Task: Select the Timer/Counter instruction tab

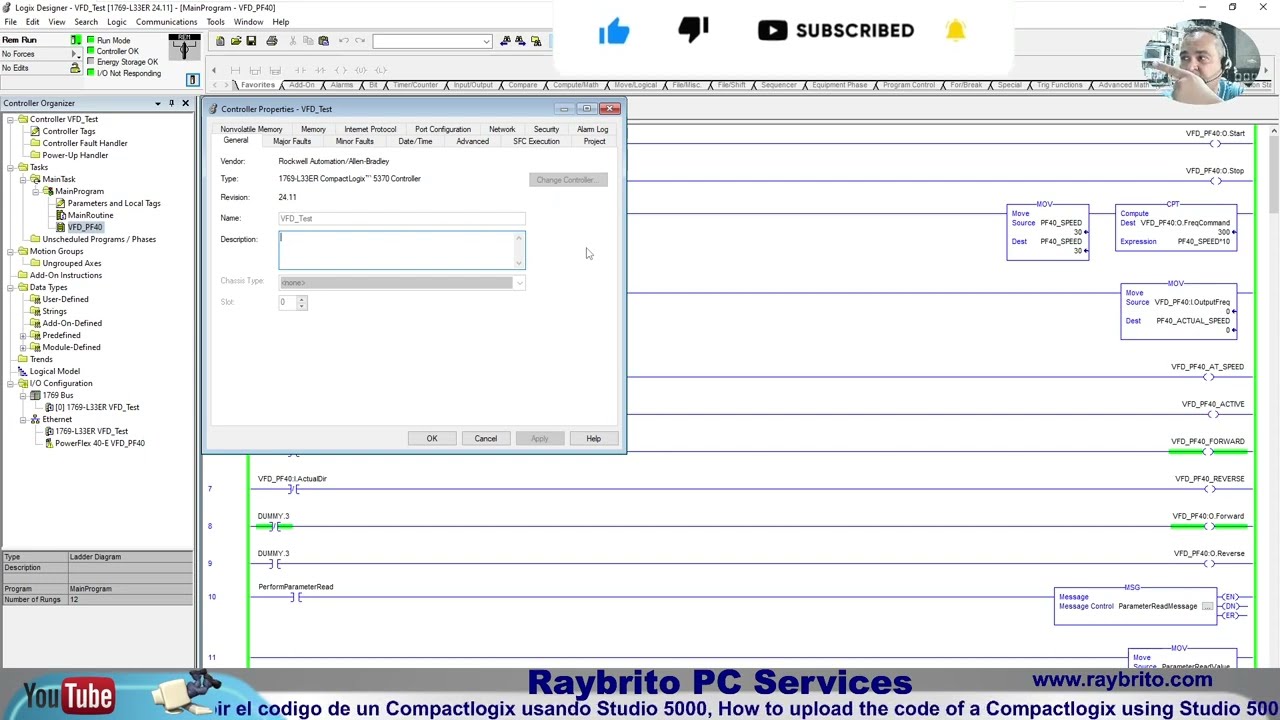Action: coord(415,85)
